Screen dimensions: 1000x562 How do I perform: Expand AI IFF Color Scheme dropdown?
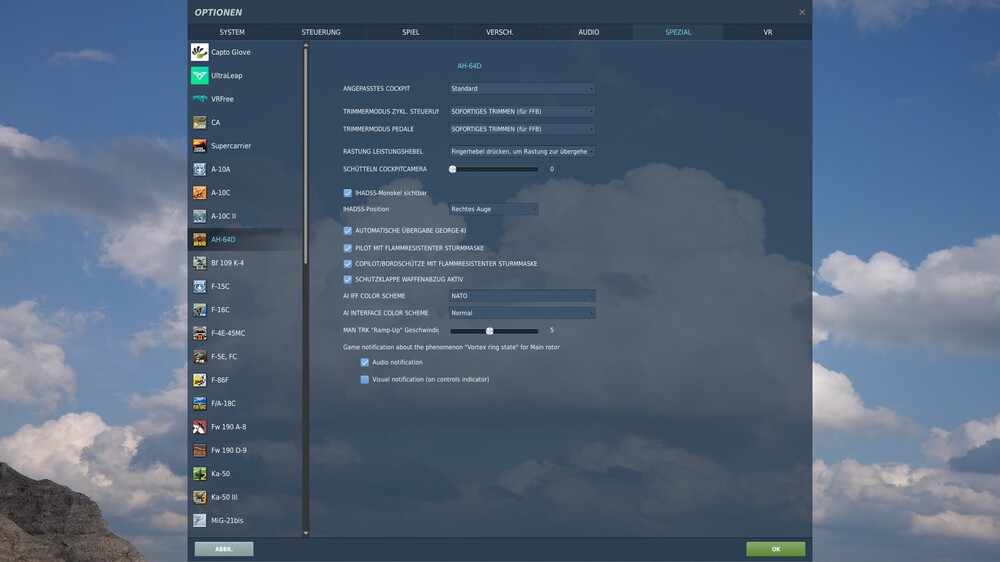click(522, 296)
